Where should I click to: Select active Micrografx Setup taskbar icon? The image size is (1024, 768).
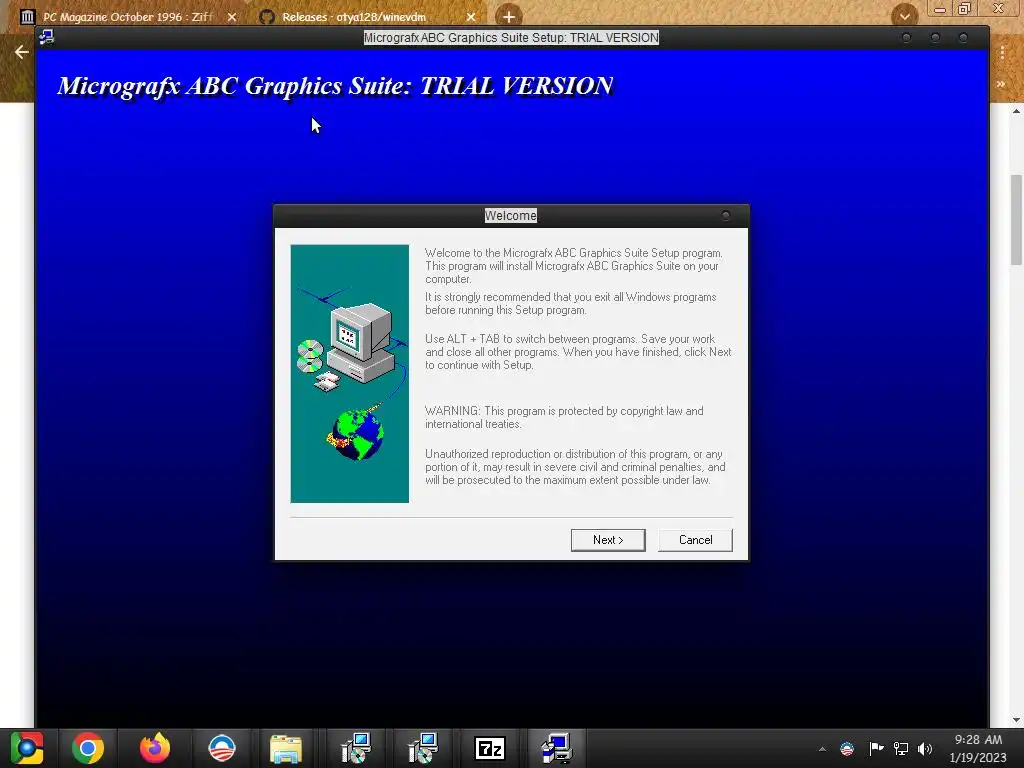tap(556, 748)
